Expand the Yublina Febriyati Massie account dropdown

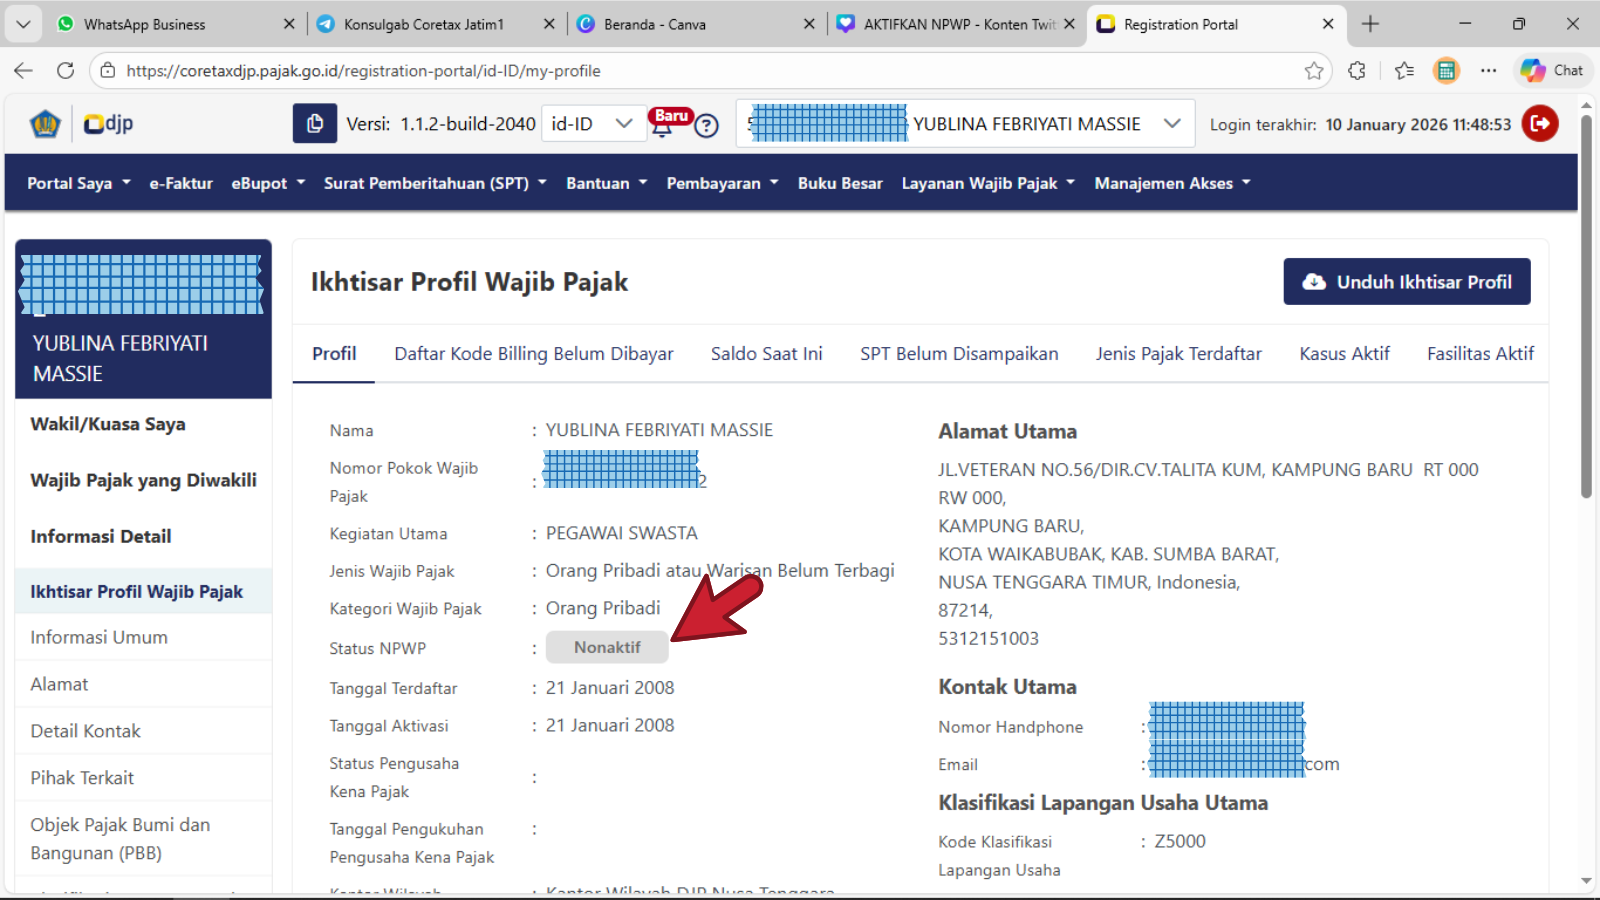coord(1172,124)
